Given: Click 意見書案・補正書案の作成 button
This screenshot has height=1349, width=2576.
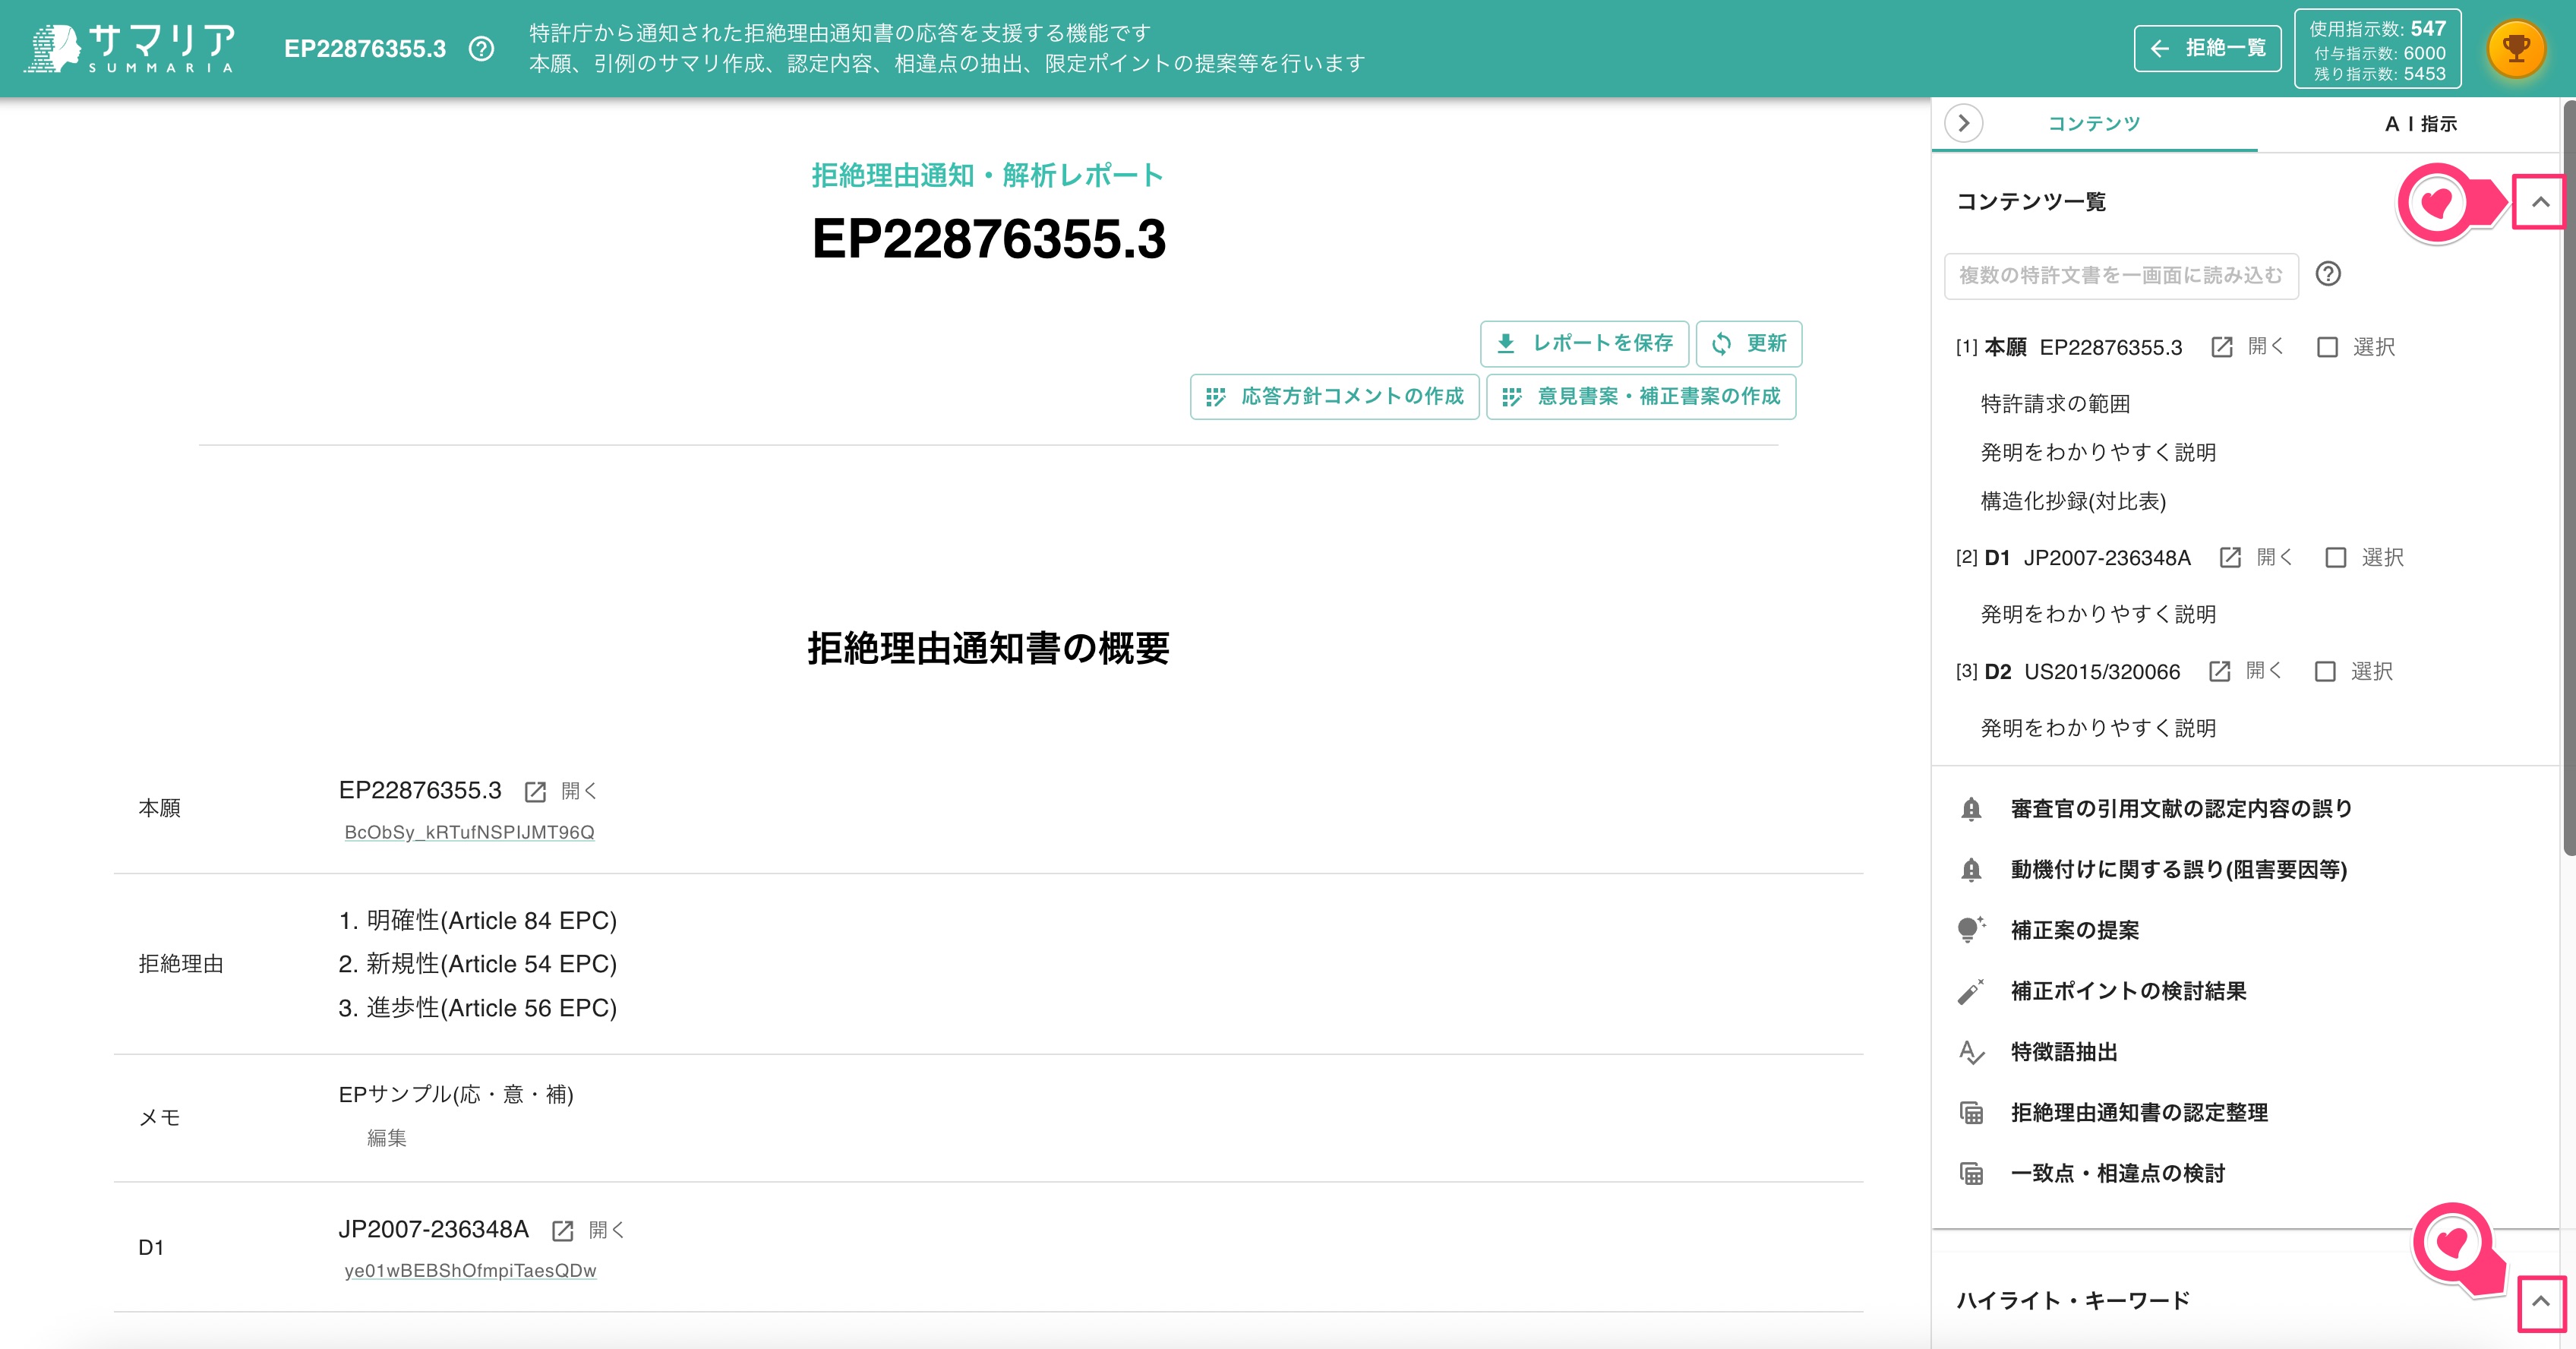Looking at the screenshot, I should click(x=1640, y=396).
